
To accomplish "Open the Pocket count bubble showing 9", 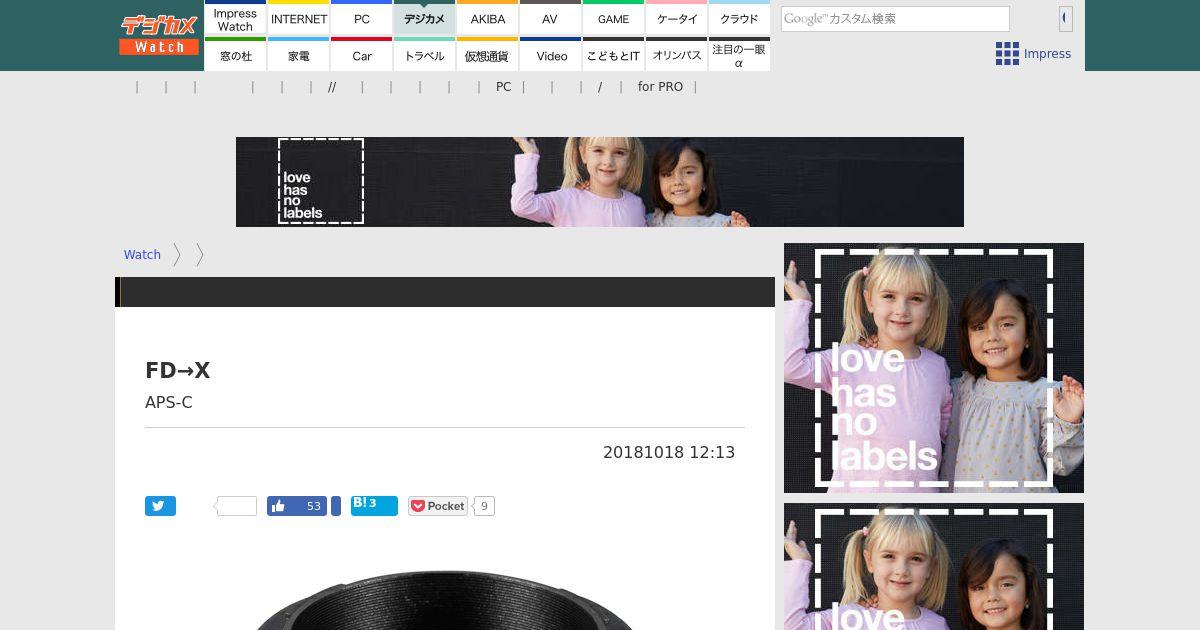I will (x=484, y=506).
